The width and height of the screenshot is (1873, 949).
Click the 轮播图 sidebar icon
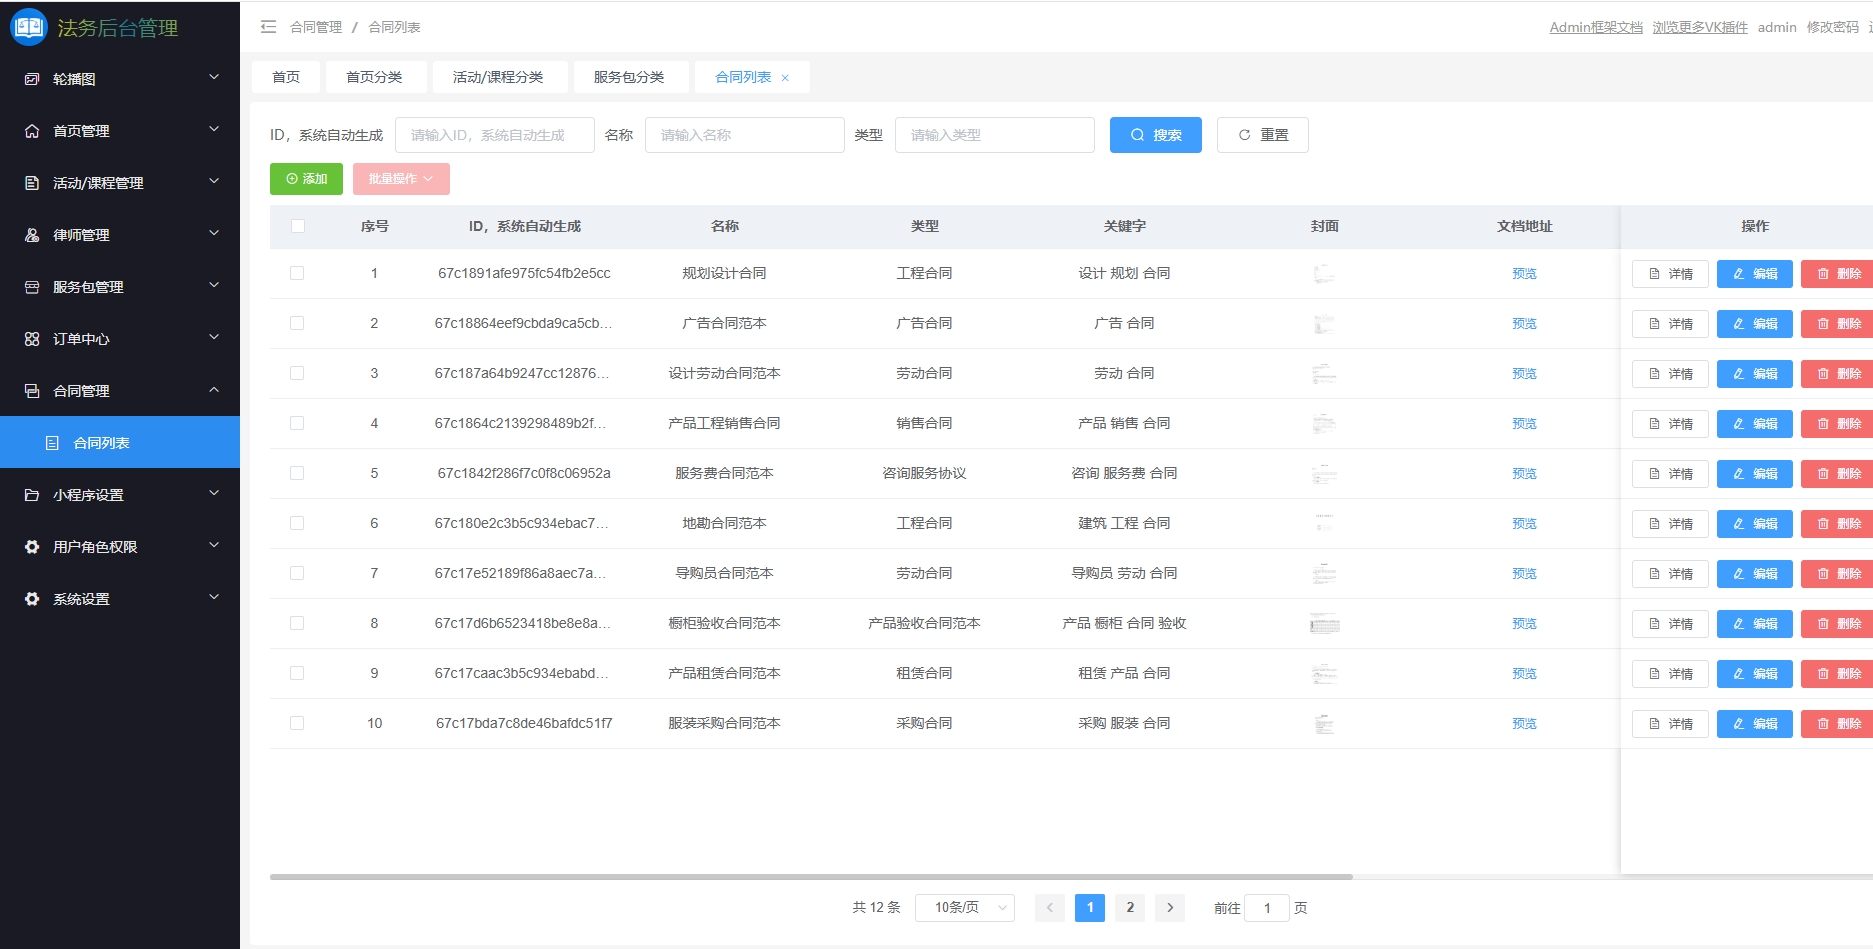32,79
